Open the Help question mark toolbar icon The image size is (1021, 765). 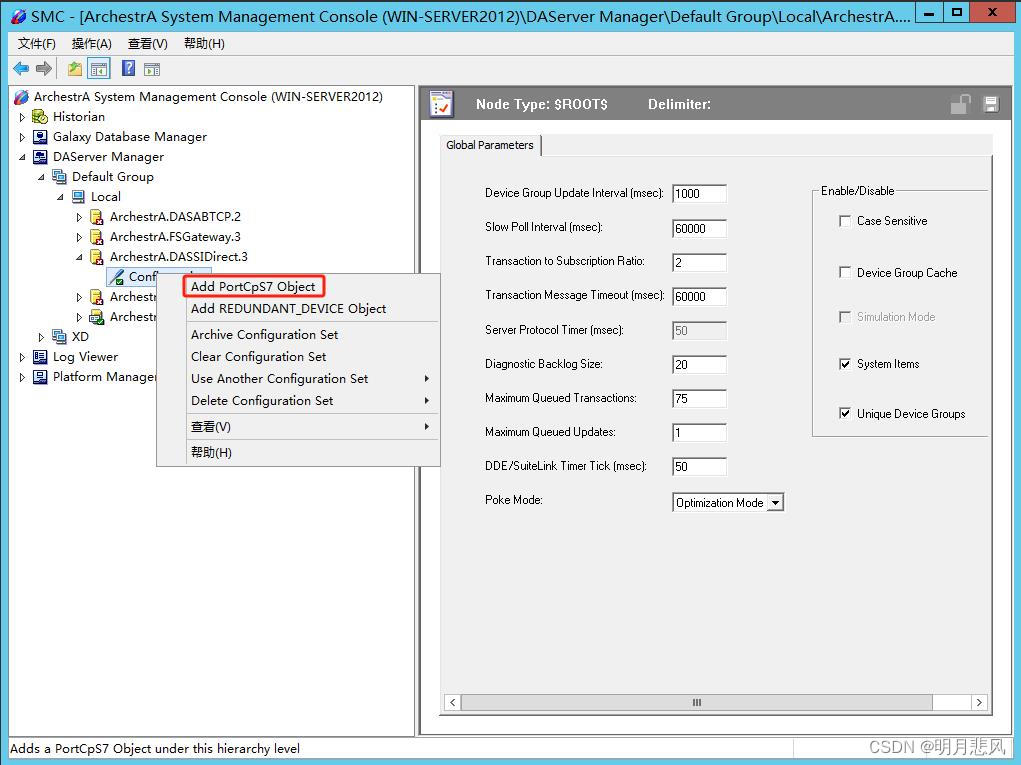(x=128, y=68)
